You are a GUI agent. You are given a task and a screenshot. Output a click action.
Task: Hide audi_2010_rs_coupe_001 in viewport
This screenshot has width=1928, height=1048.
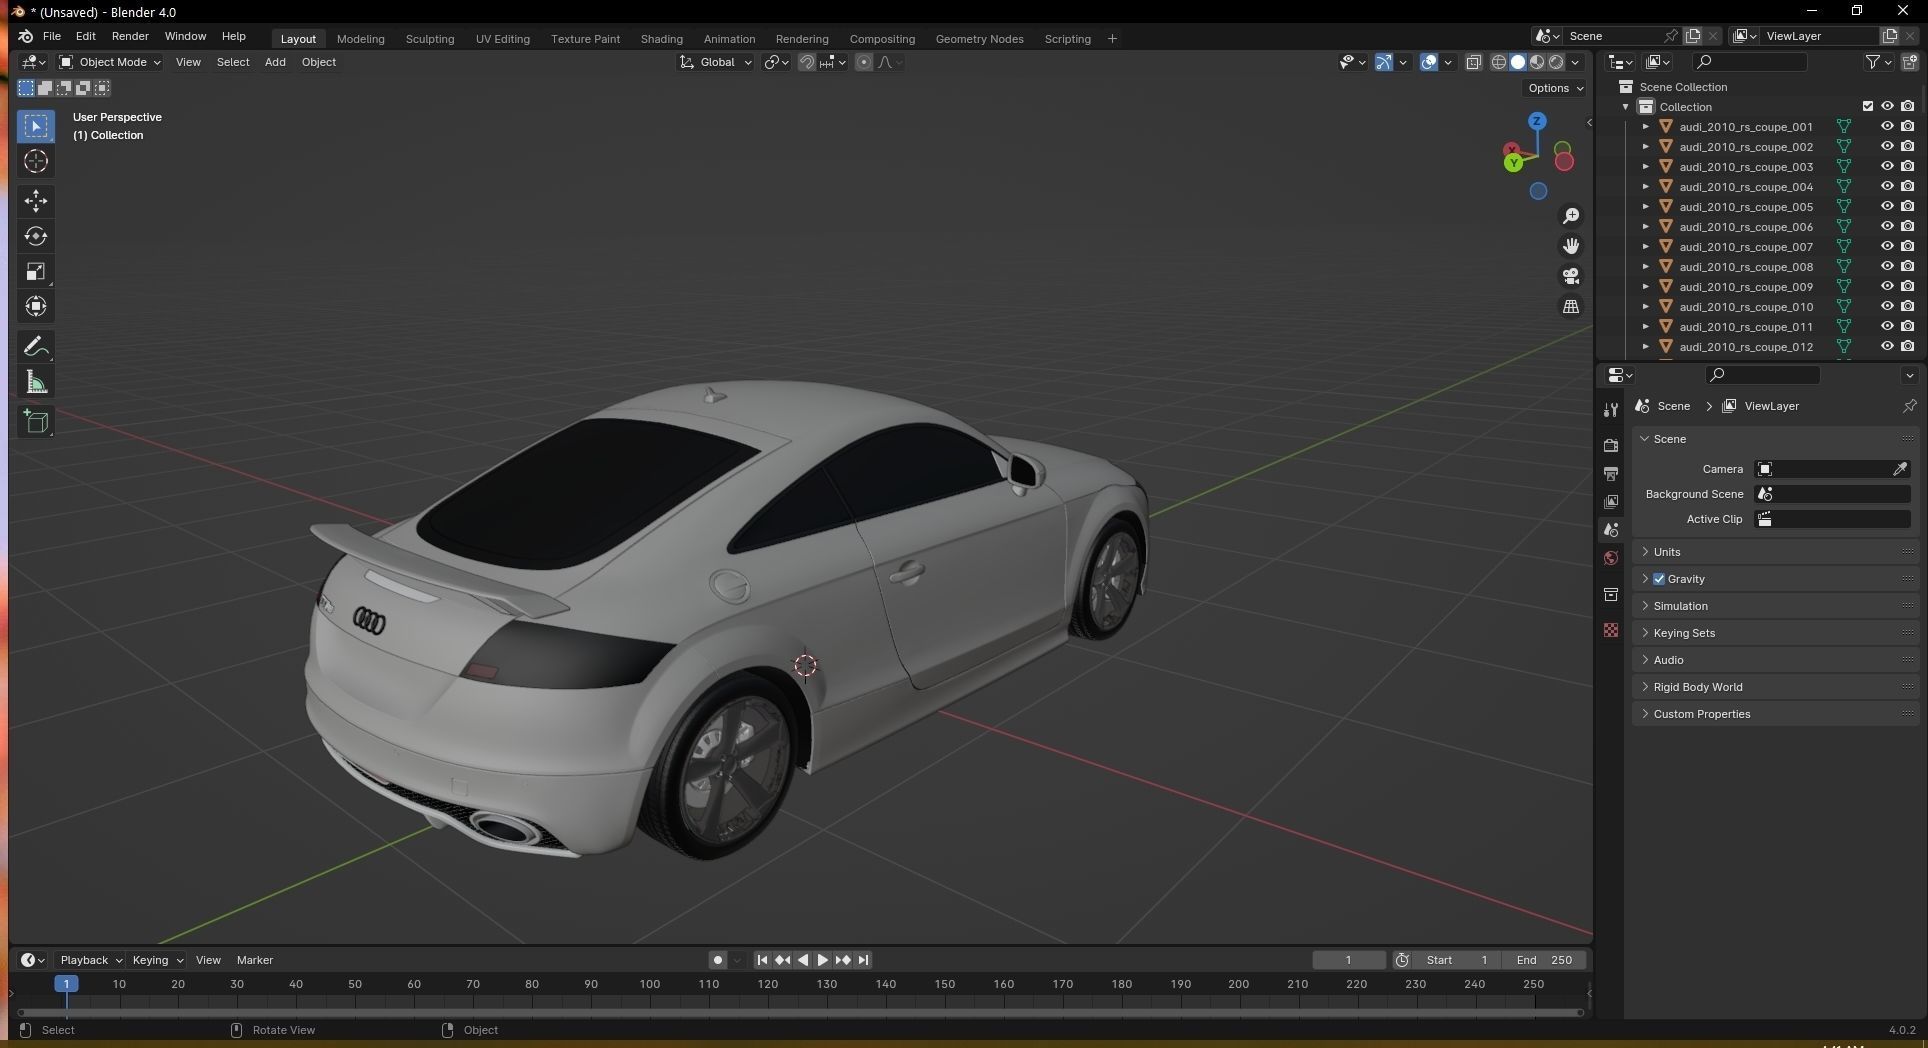tap(1887, 126)
